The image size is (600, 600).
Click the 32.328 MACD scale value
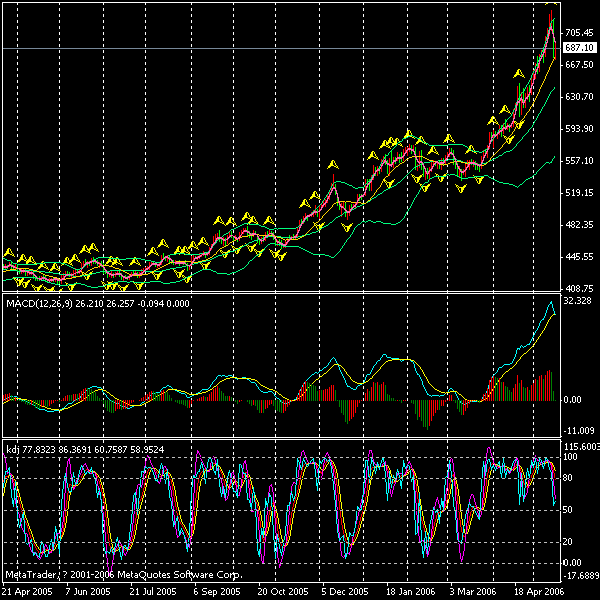[580, 301]
